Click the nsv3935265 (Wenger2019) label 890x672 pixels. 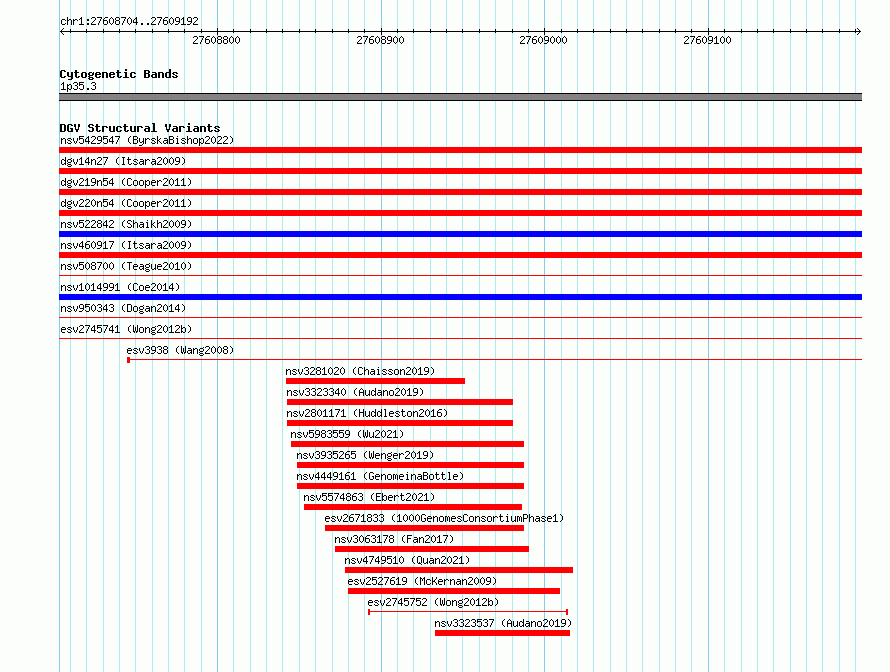coord(365,455)
